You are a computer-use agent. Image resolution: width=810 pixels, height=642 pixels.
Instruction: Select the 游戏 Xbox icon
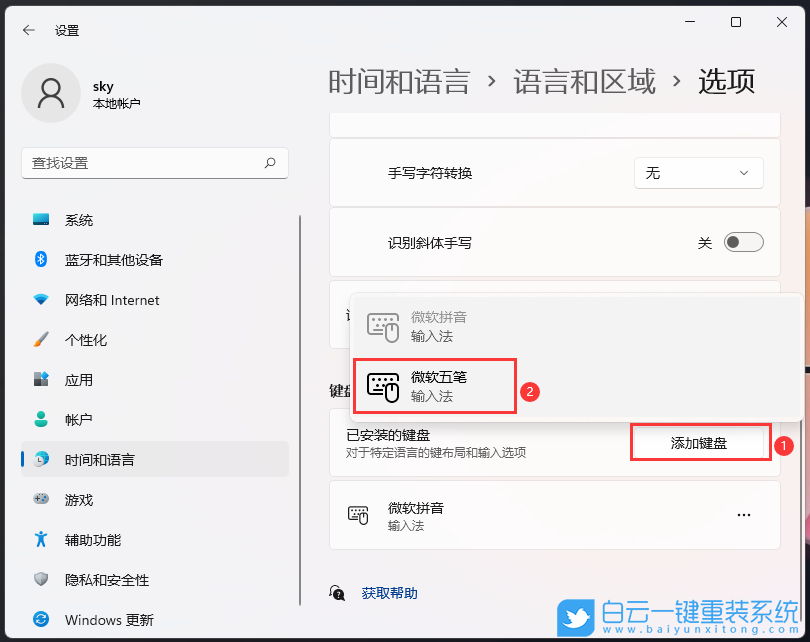click(40, 499)
